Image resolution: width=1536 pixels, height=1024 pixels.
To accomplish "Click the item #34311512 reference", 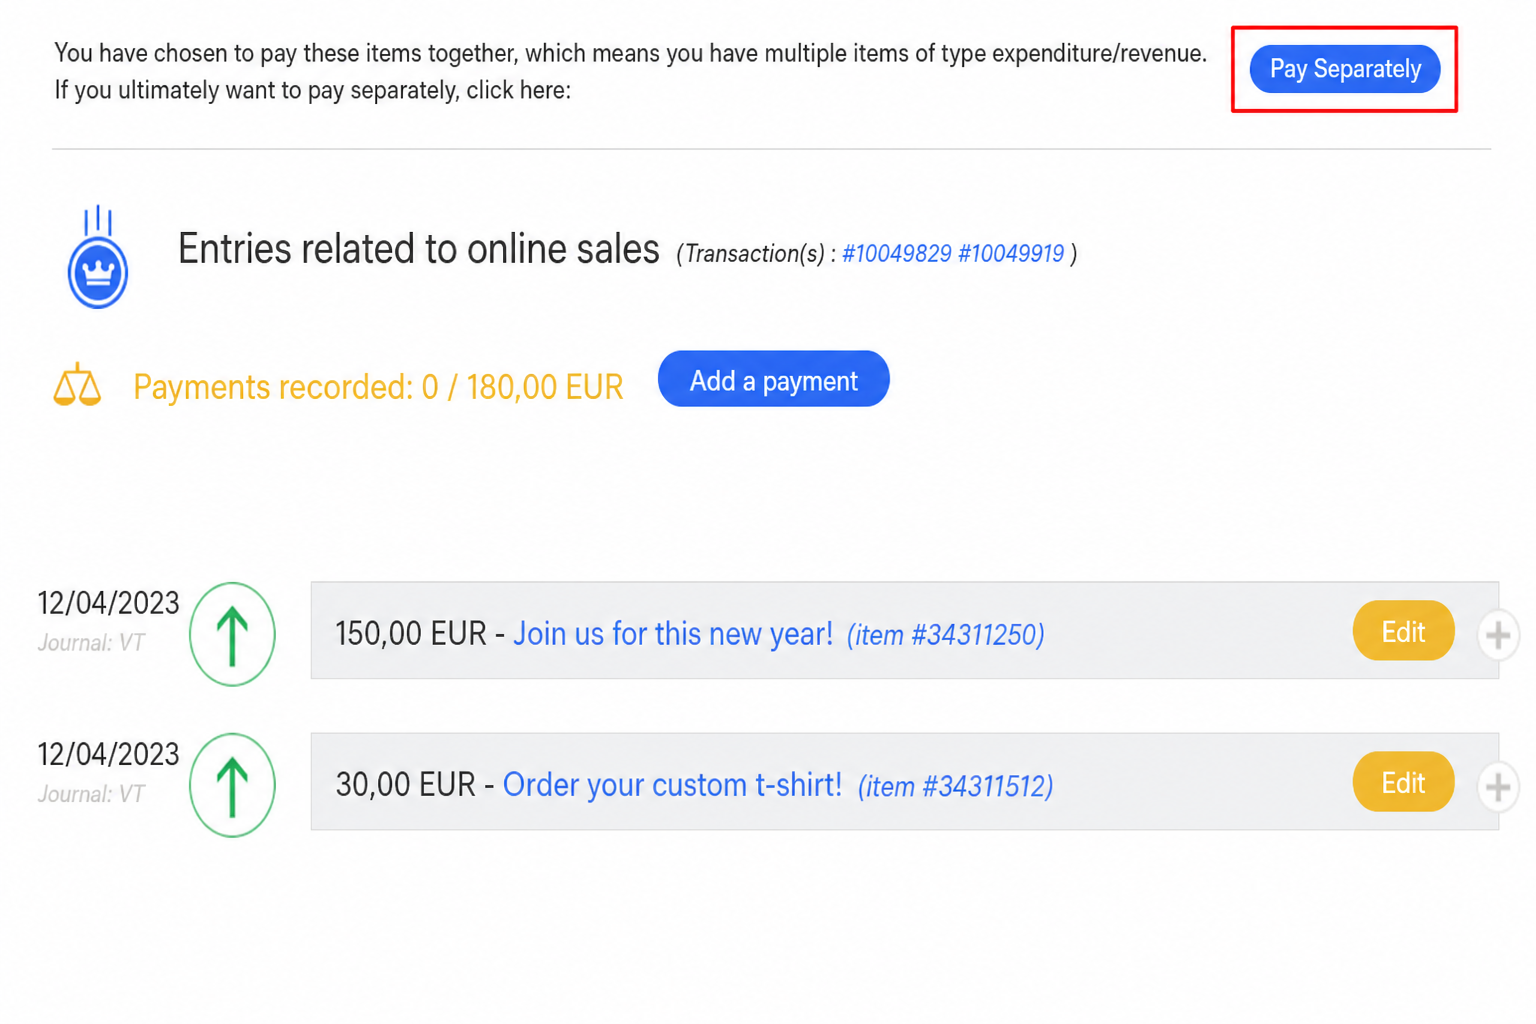I will [x=955, y=787].
